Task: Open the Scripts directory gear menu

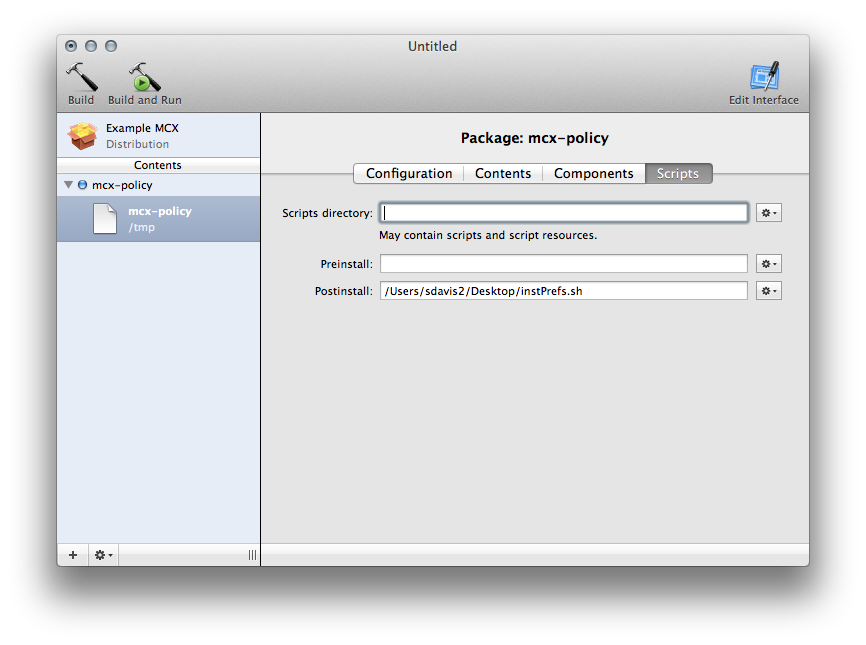Action: (x=769, y=213)
